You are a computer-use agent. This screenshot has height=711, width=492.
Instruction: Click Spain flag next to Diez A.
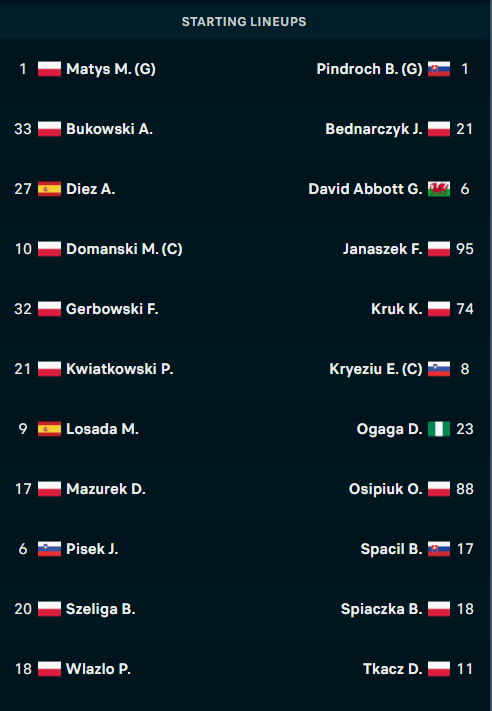pos(49,189)
